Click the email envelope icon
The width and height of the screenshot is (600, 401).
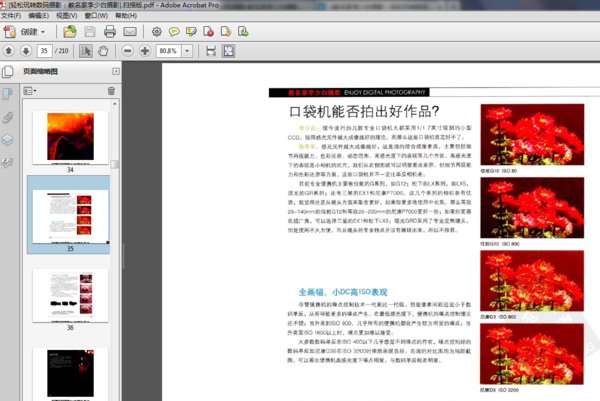coord(130,32)
